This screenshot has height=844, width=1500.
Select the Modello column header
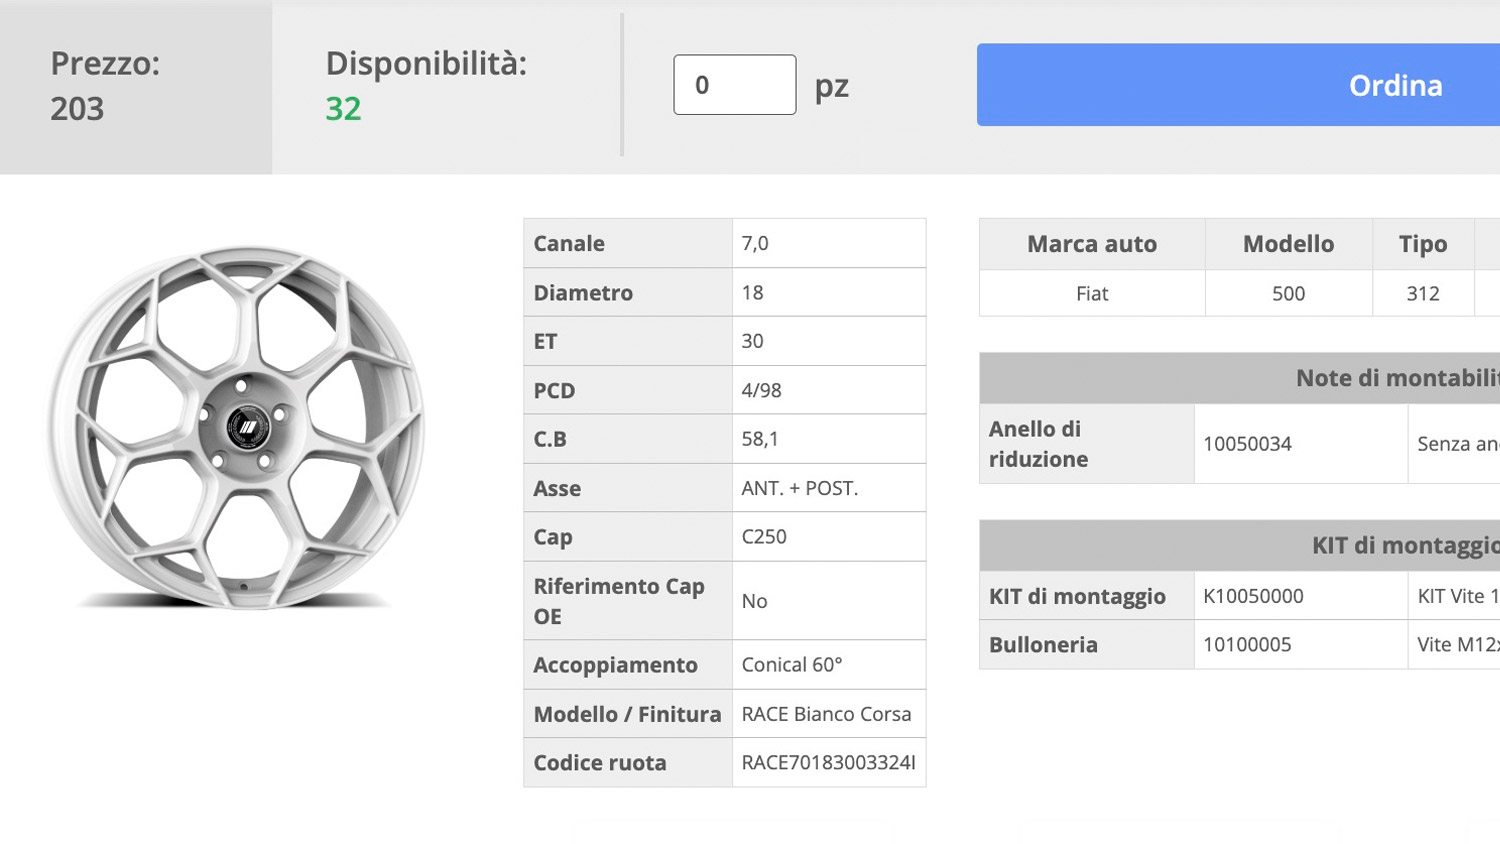pyautogui.click(x=1288, y=244)
